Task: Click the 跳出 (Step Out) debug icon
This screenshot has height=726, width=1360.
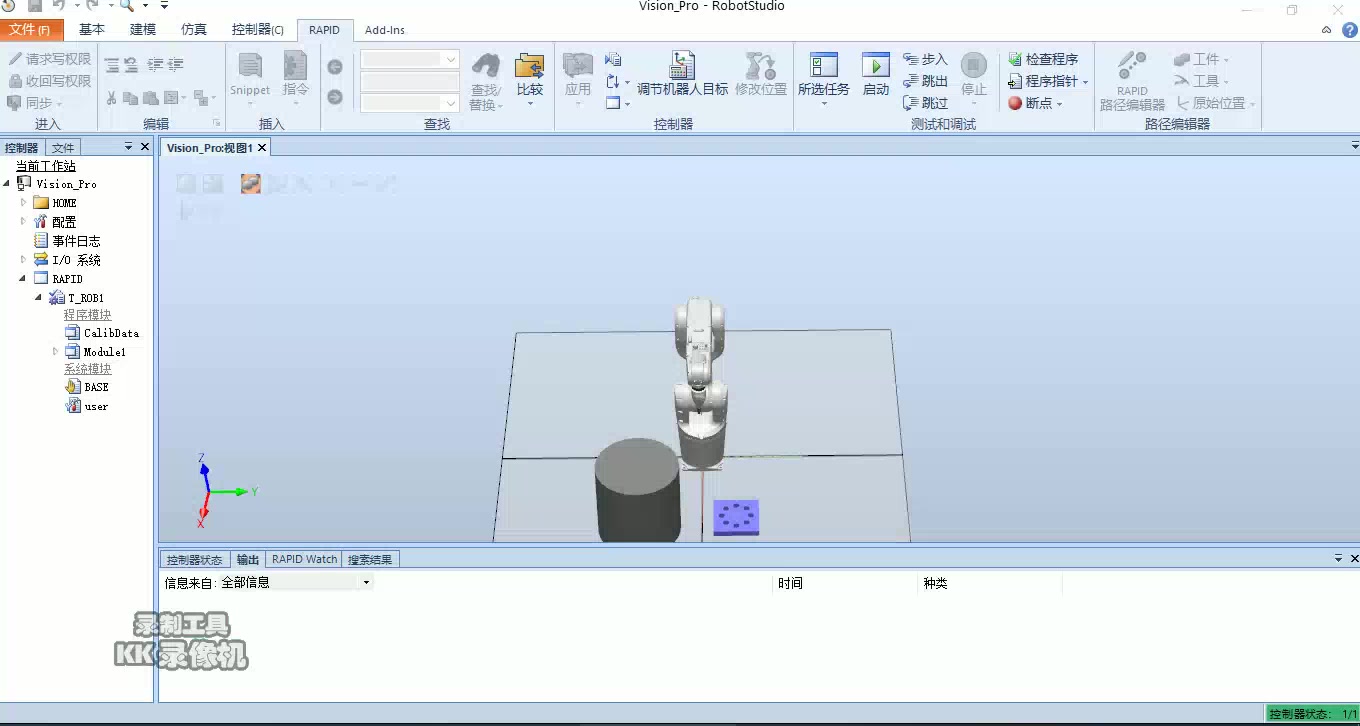Action: pyautogui.click(x=910, y=81)
